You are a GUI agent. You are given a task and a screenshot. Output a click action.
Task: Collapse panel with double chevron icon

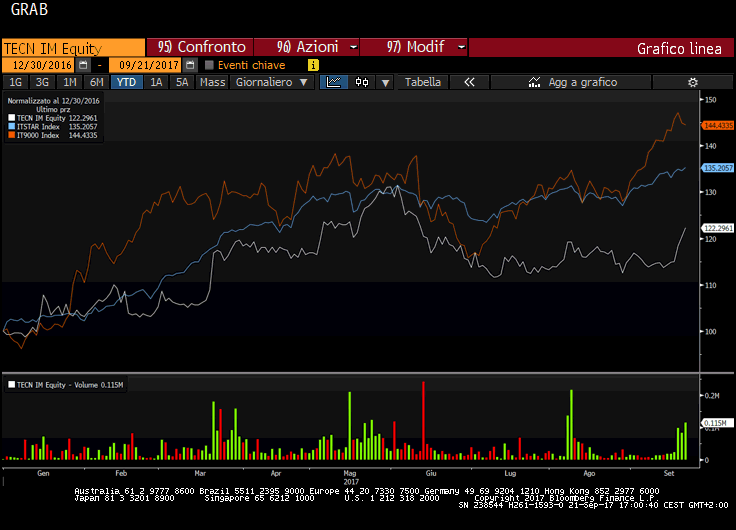click(469, 82)
